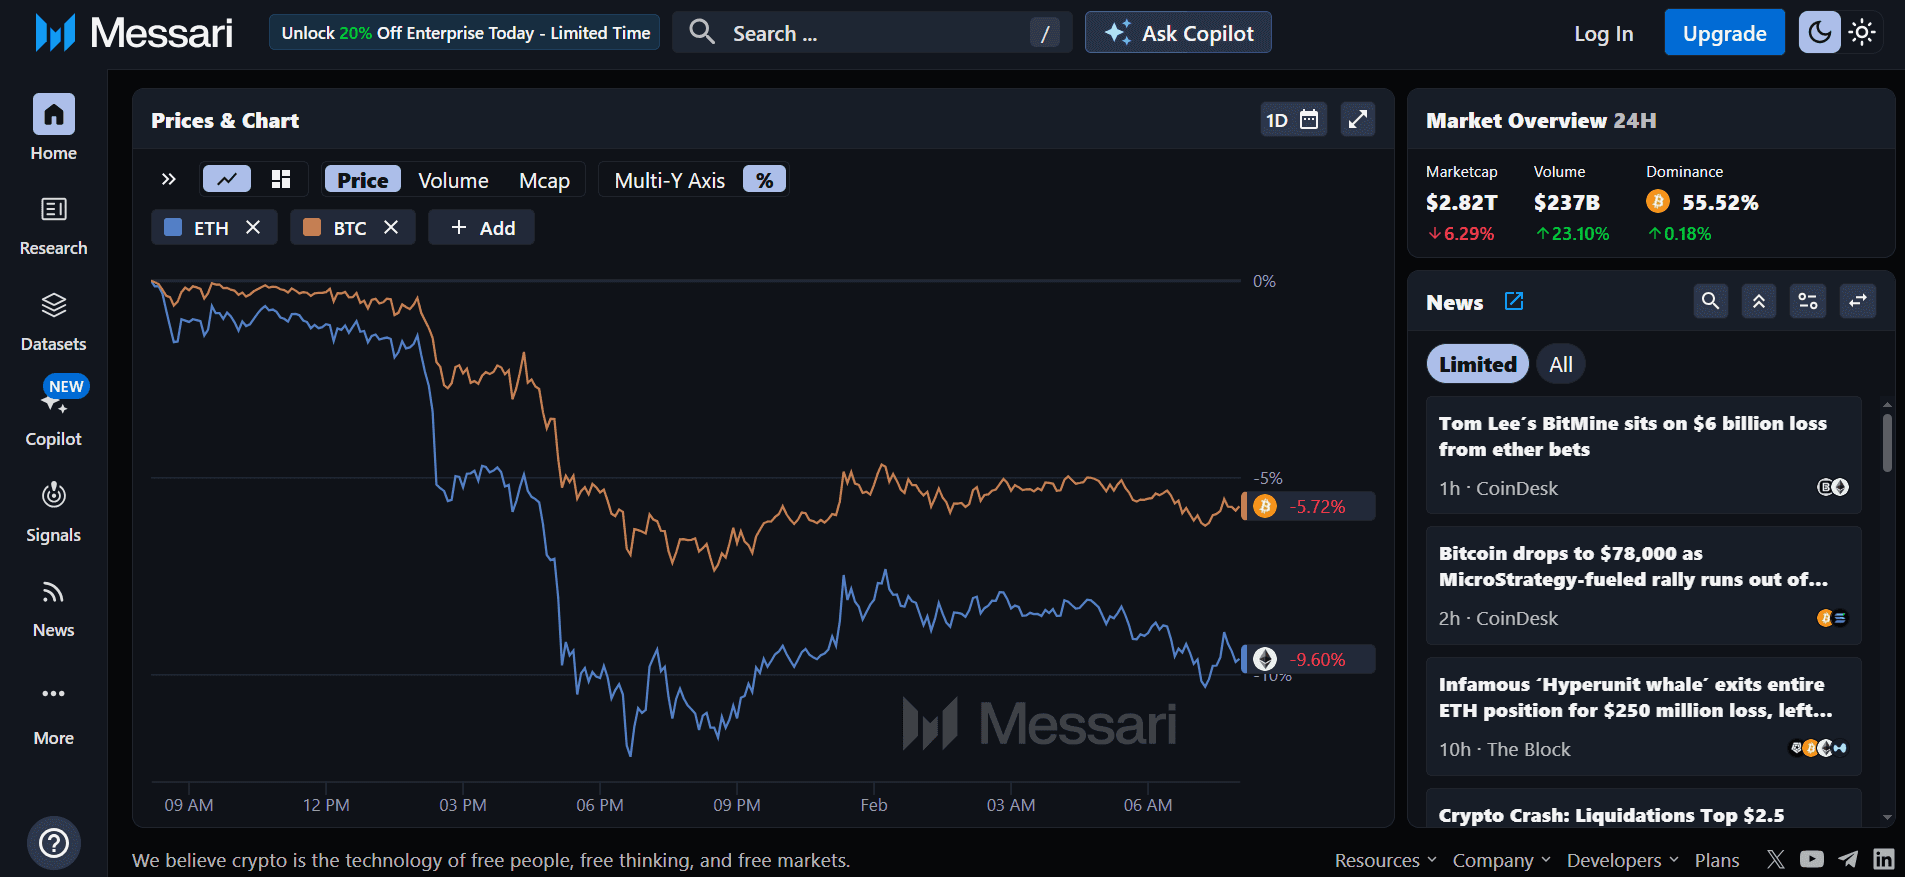Viewport: 1905px width, 877px height.
Task: Expand the Company footer menu
Action: [x=1502, y=860]
